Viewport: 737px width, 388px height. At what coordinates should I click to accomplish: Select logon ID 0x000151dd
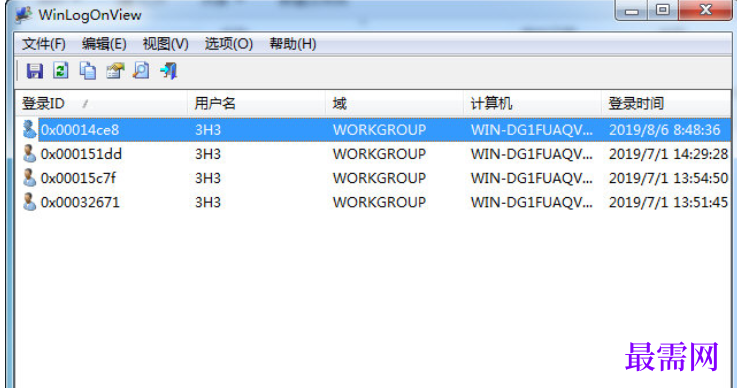(81, 154)
